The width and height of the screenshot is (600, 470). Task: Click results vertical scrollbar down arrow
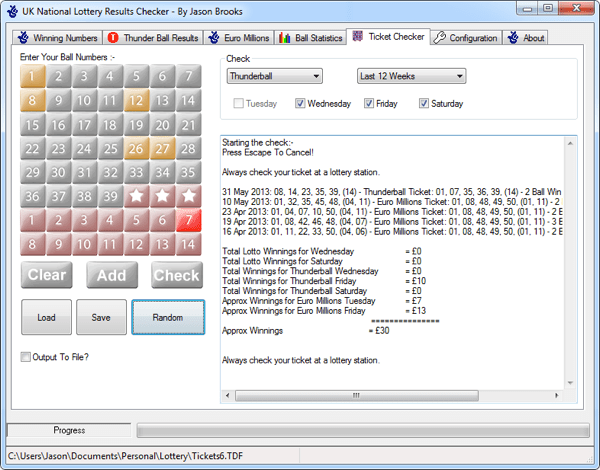coord(570,383)
